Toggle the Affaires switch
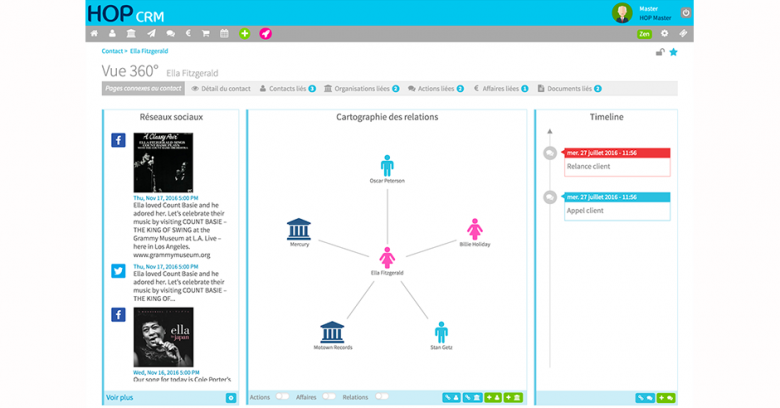Viewport: 780px width, 408px height. (328, 397)
